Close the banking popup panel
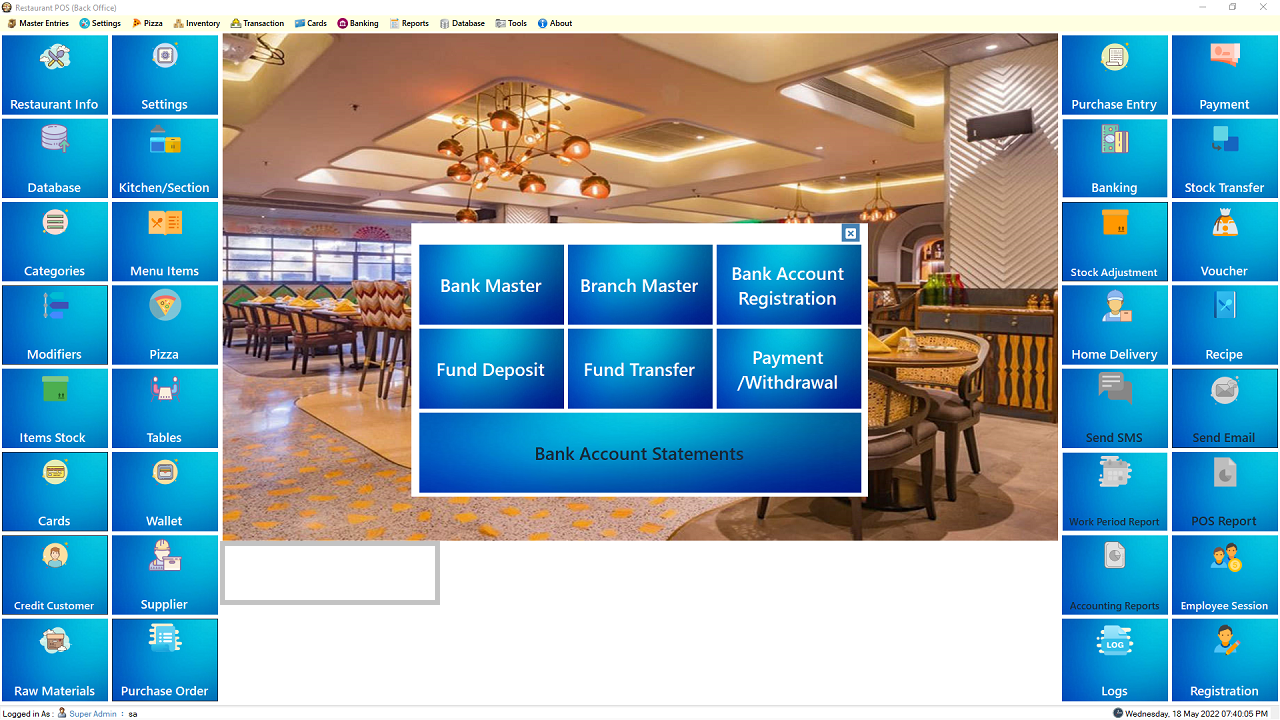 pos(851,233)
